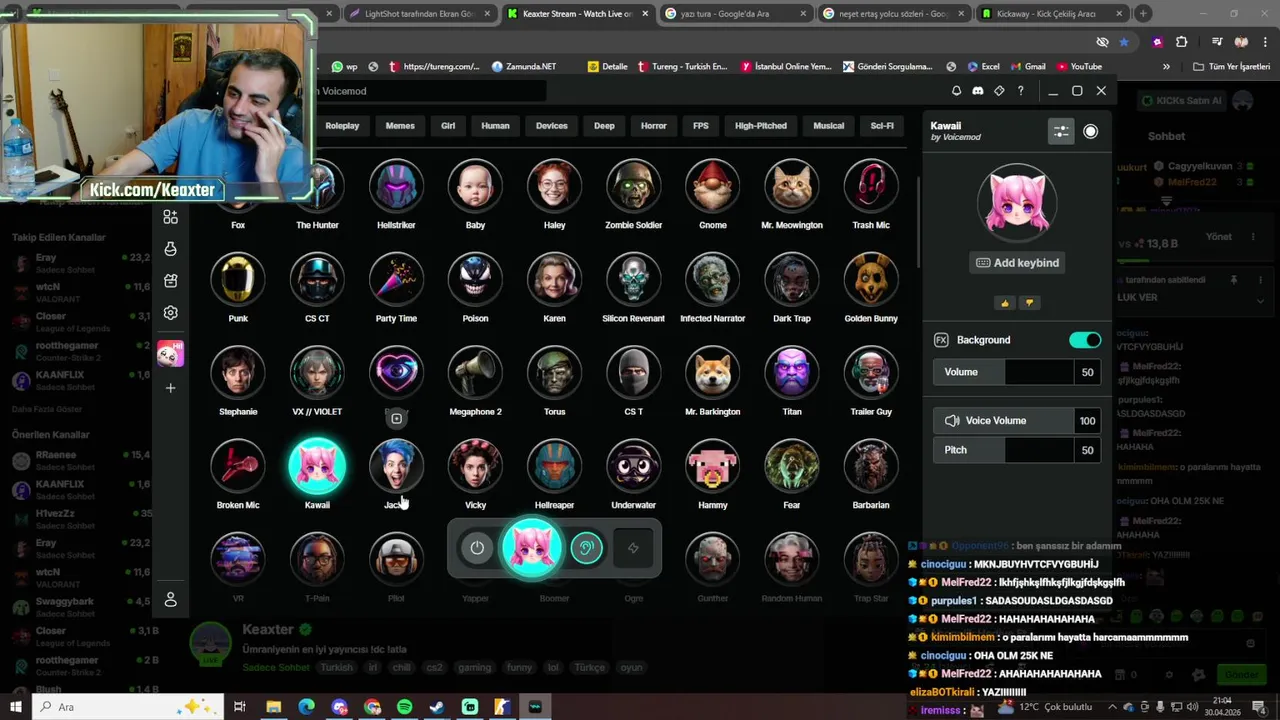Image resolution: width=1280 pixels, height=720 pixels.
Task: Open the Kawaii large avatar preview
Action: 1017,204
